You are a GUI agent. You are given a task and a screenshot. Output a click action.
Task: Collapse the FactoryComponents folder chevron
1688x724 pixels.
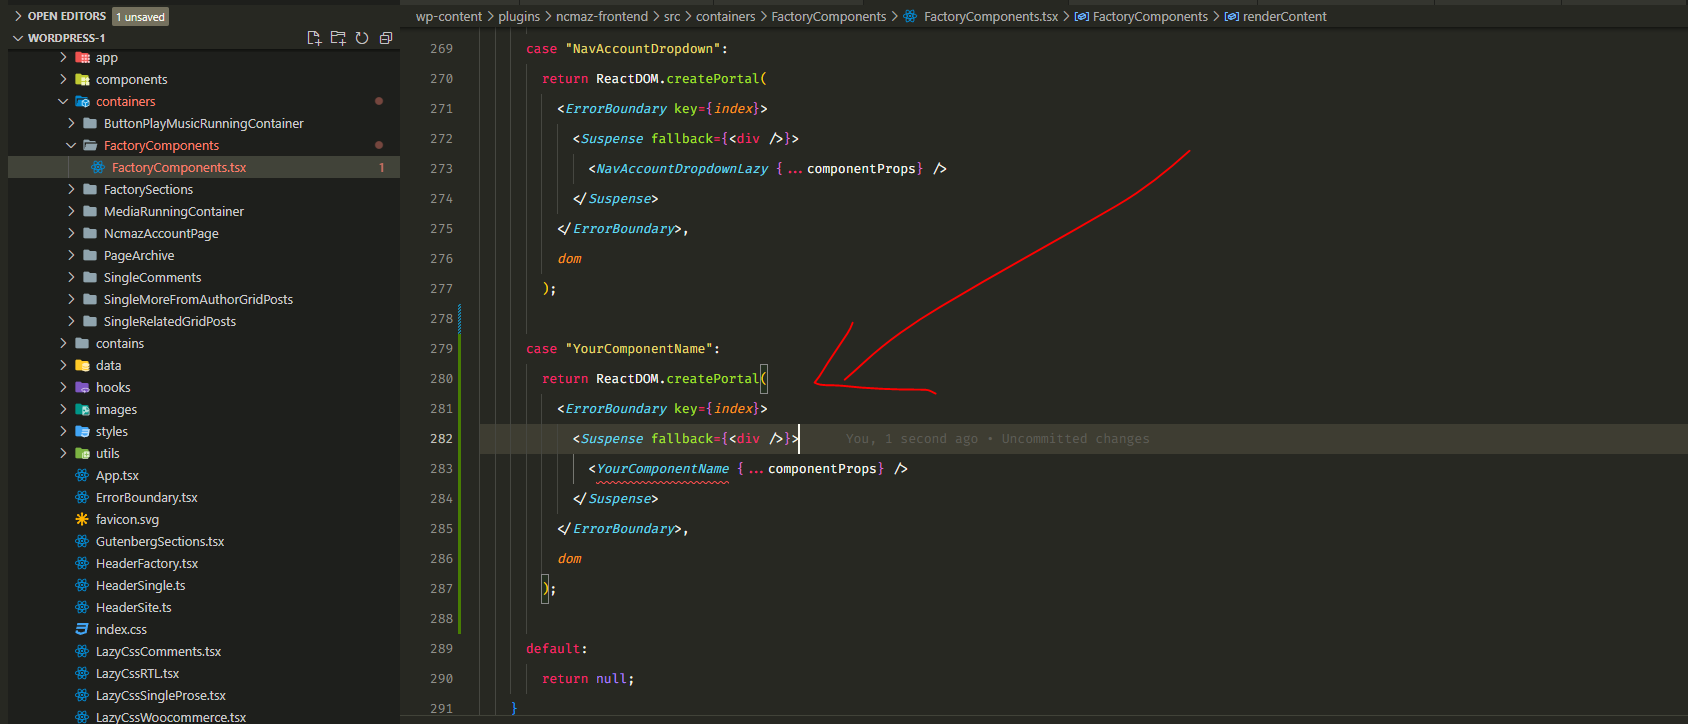(x=71, y=146)
